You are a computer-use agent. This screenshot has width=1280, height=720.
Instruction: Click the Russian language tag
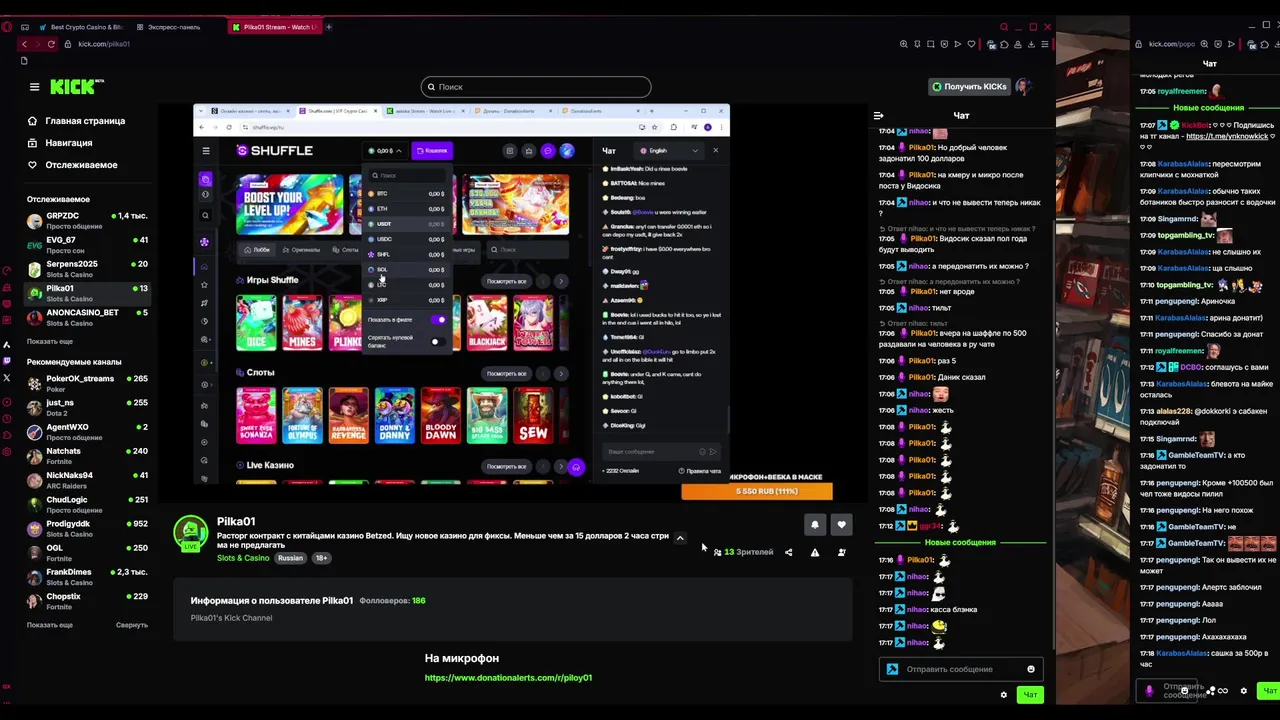[x=290, y=558]
